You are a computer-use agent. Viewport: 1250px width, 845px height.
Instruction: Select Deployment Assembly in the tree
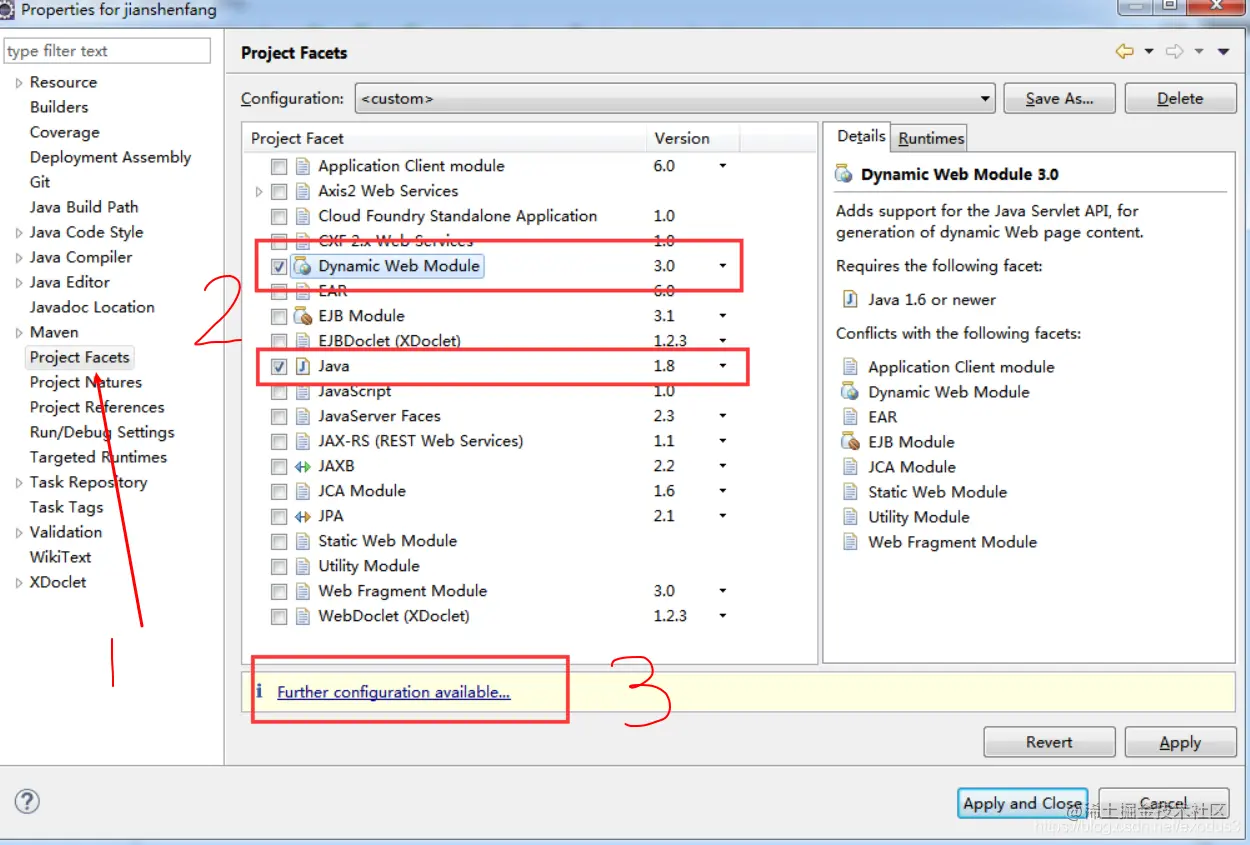point(110,157)
